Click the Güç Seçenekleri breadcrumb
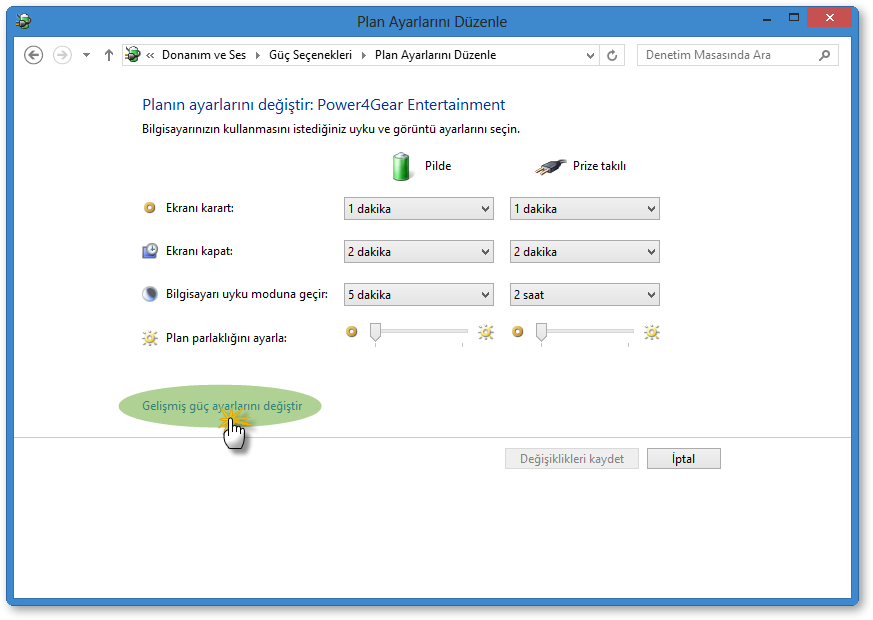 [310, 55]
